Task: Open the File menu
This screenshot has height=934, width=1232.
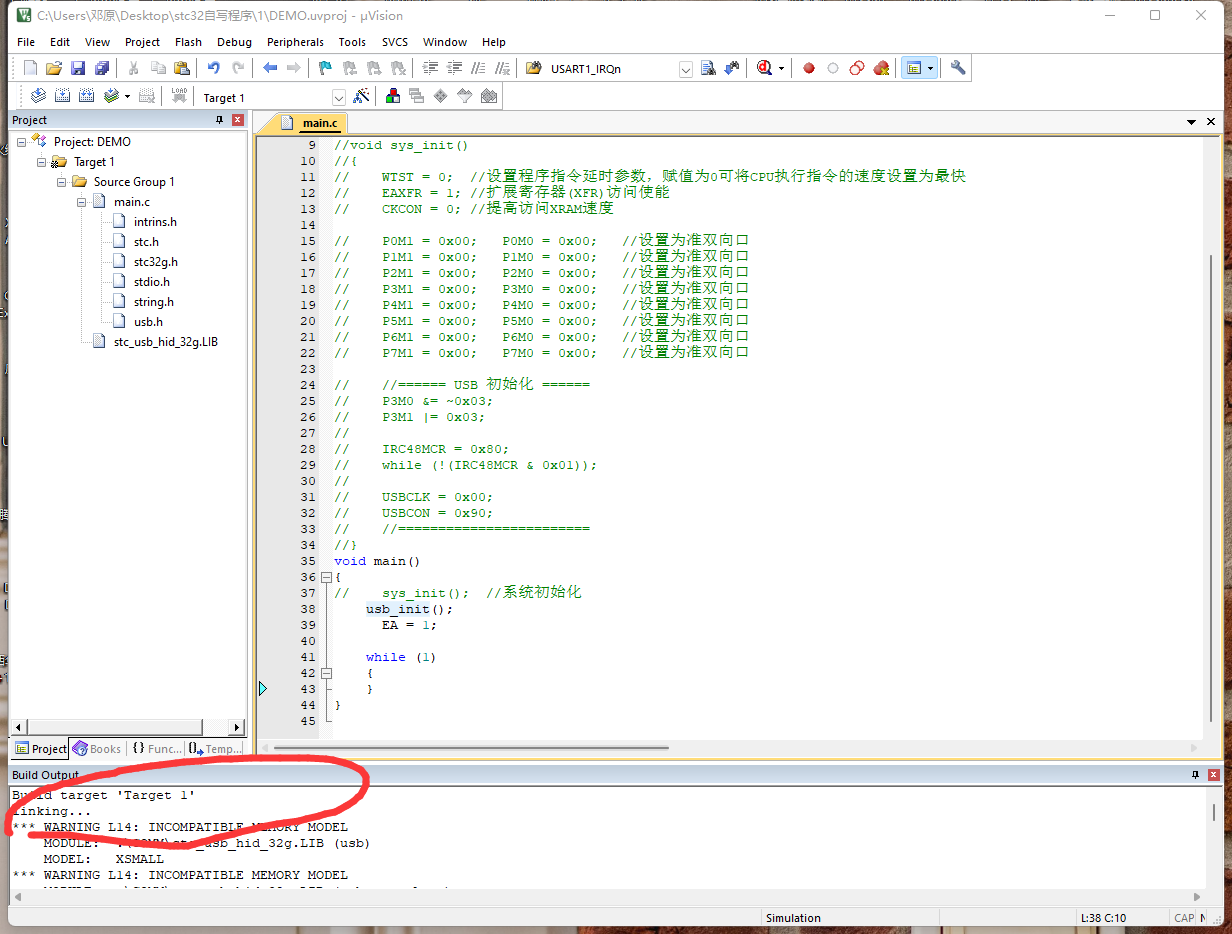Action: pos(26,42)
